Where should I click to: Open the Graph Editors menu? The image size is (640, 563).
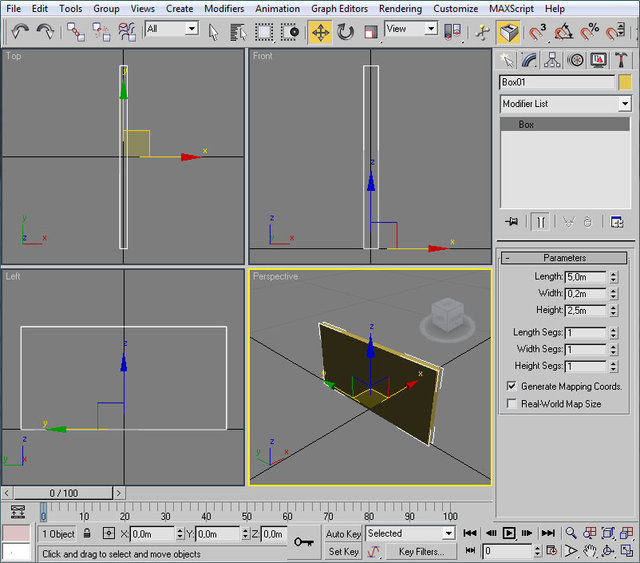(x=339, y=8)
